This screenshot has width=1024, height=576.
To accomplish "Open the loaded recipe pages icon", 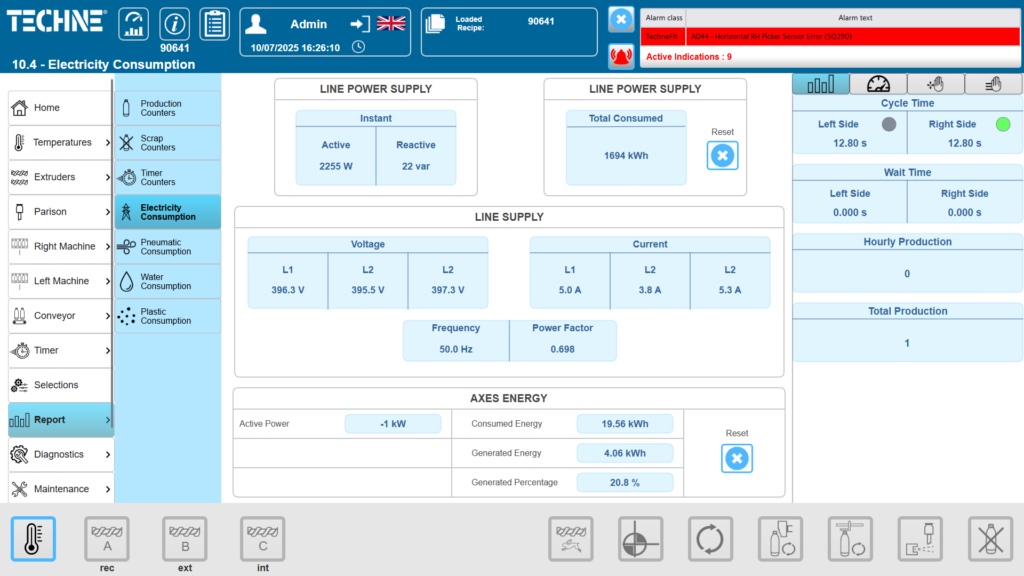I will (x=435, y=24).
